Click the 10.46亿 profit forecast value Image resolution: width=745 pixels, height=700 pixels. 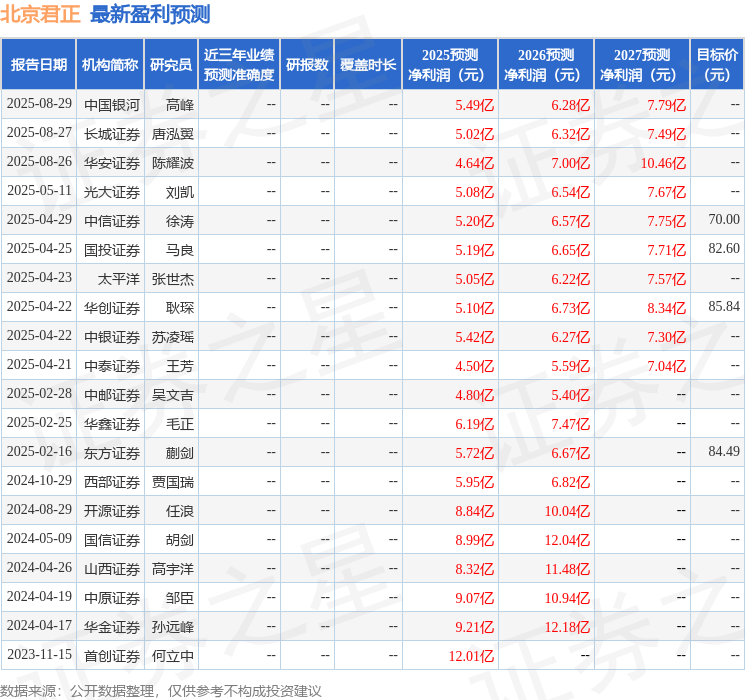tap(663, 163)
